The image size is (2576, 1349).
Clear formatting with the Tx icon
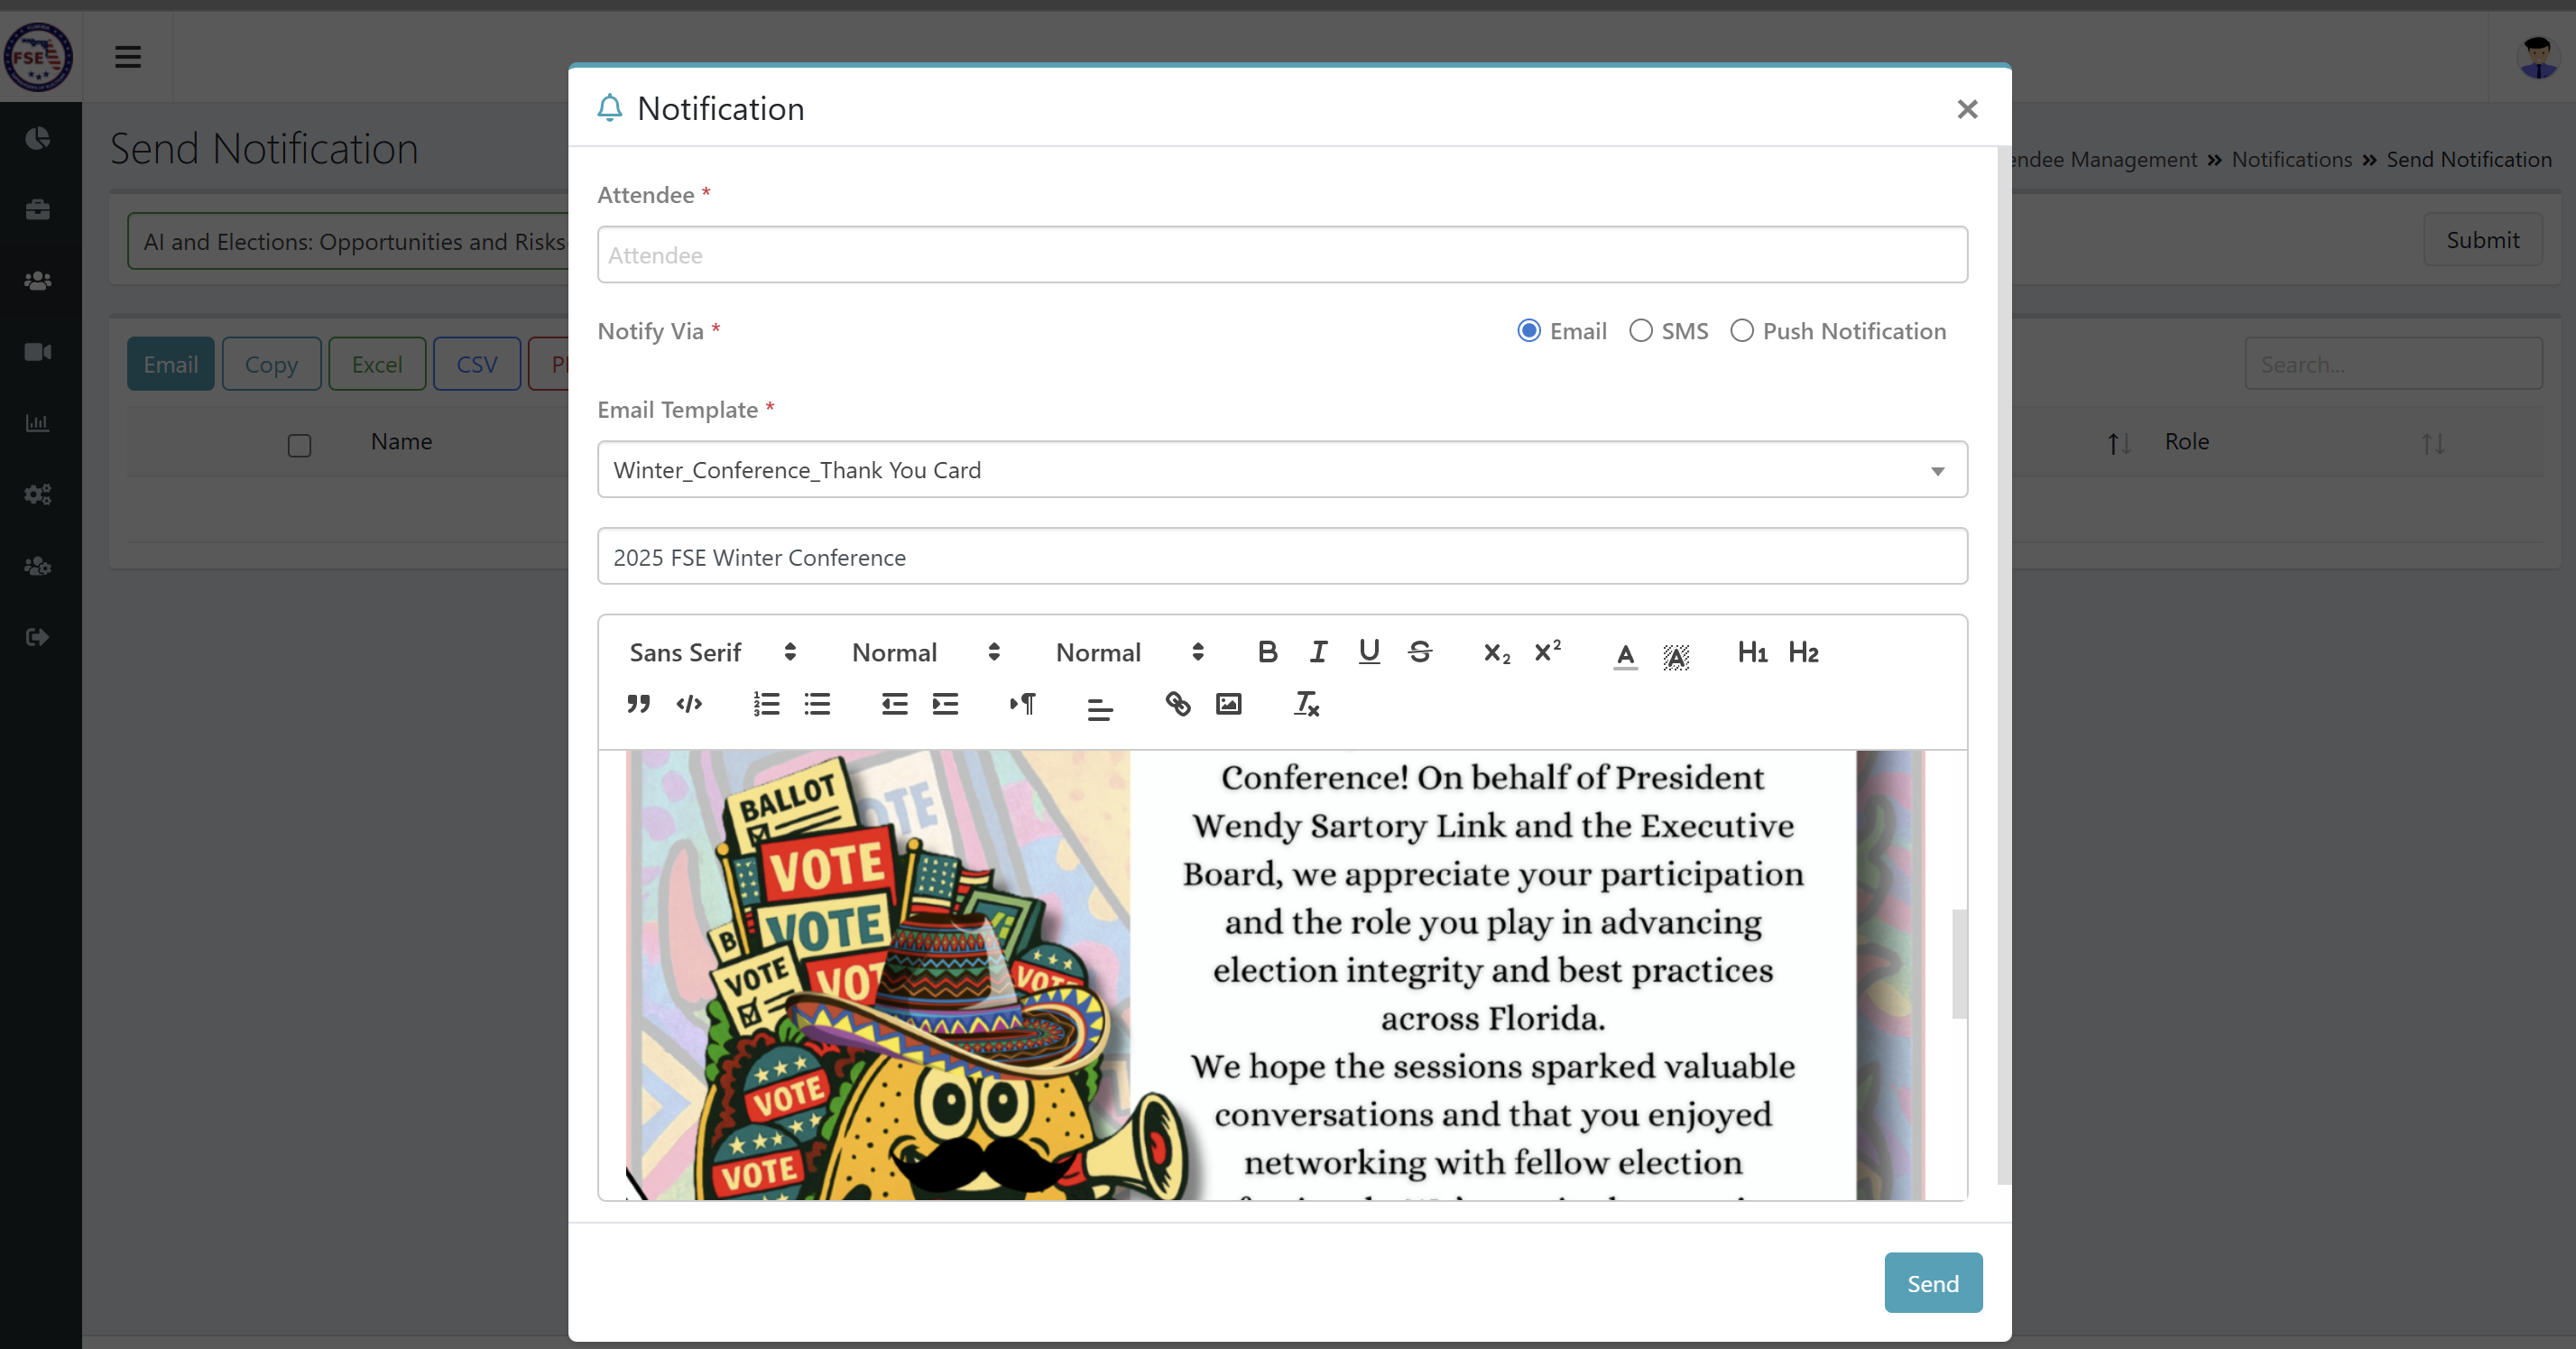[x=1306, y=704]
